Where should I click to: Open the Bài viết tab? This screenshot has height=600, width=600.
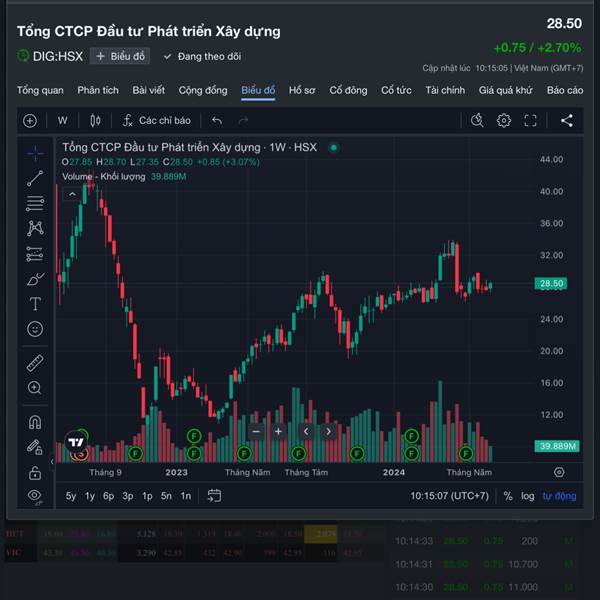[x=148, y=90]
